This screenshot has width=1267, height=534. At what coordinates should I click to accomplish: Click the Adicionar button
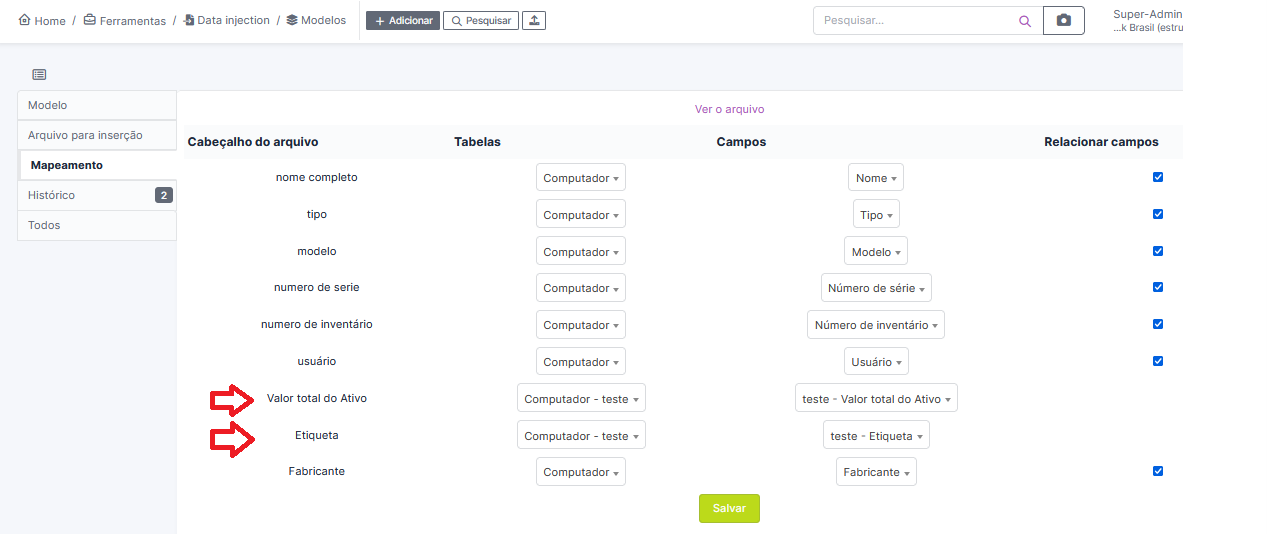click(403, 20)
